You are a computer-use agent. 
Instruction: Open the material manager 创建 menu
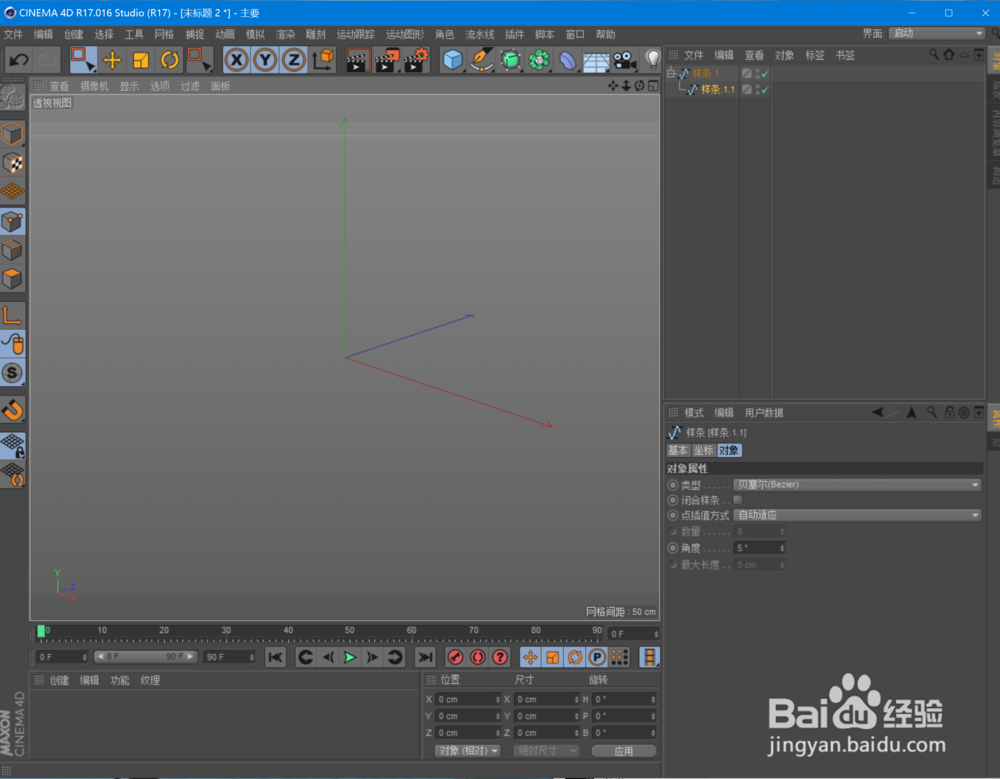[x=59, y=681]
